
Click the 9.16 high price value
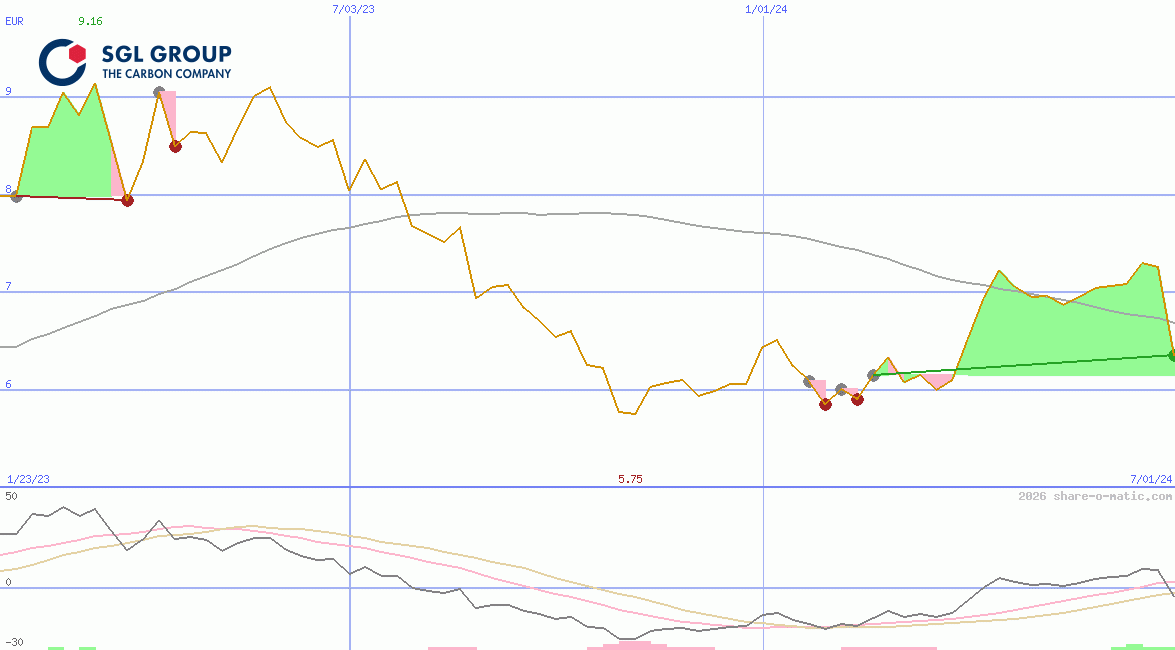tap(90, 21)
